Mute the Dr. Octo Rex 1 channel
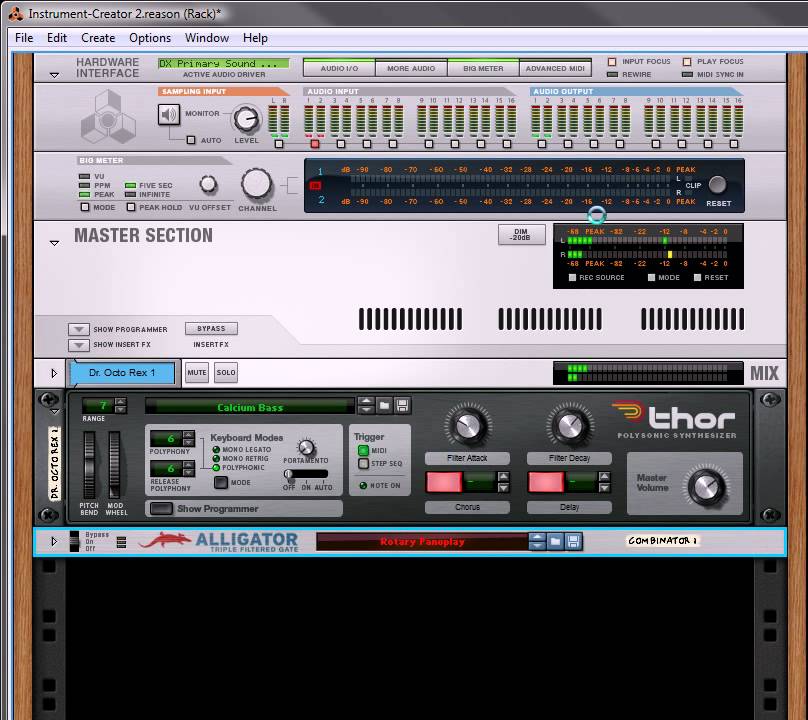 [x=197, y=373]
